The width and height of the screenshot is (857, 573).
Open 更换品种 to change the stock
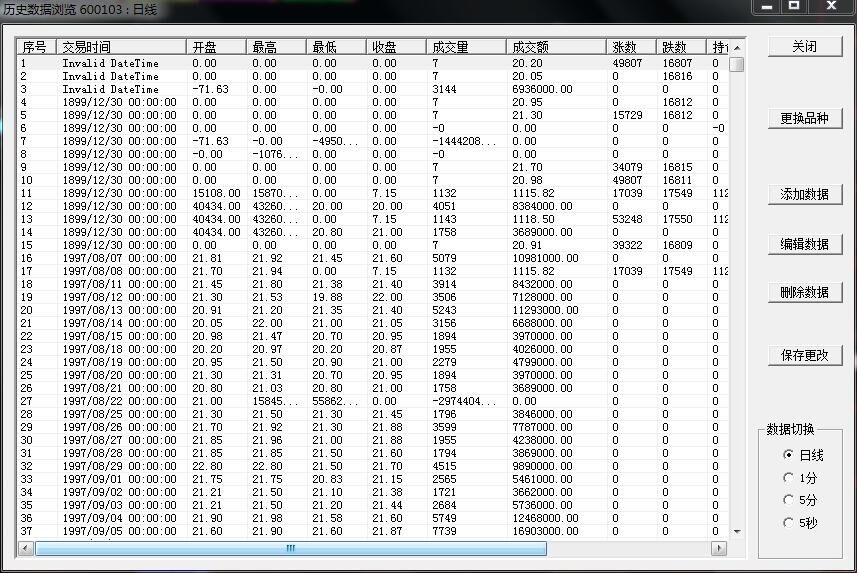pyautogui.click(x=805, y=118)
